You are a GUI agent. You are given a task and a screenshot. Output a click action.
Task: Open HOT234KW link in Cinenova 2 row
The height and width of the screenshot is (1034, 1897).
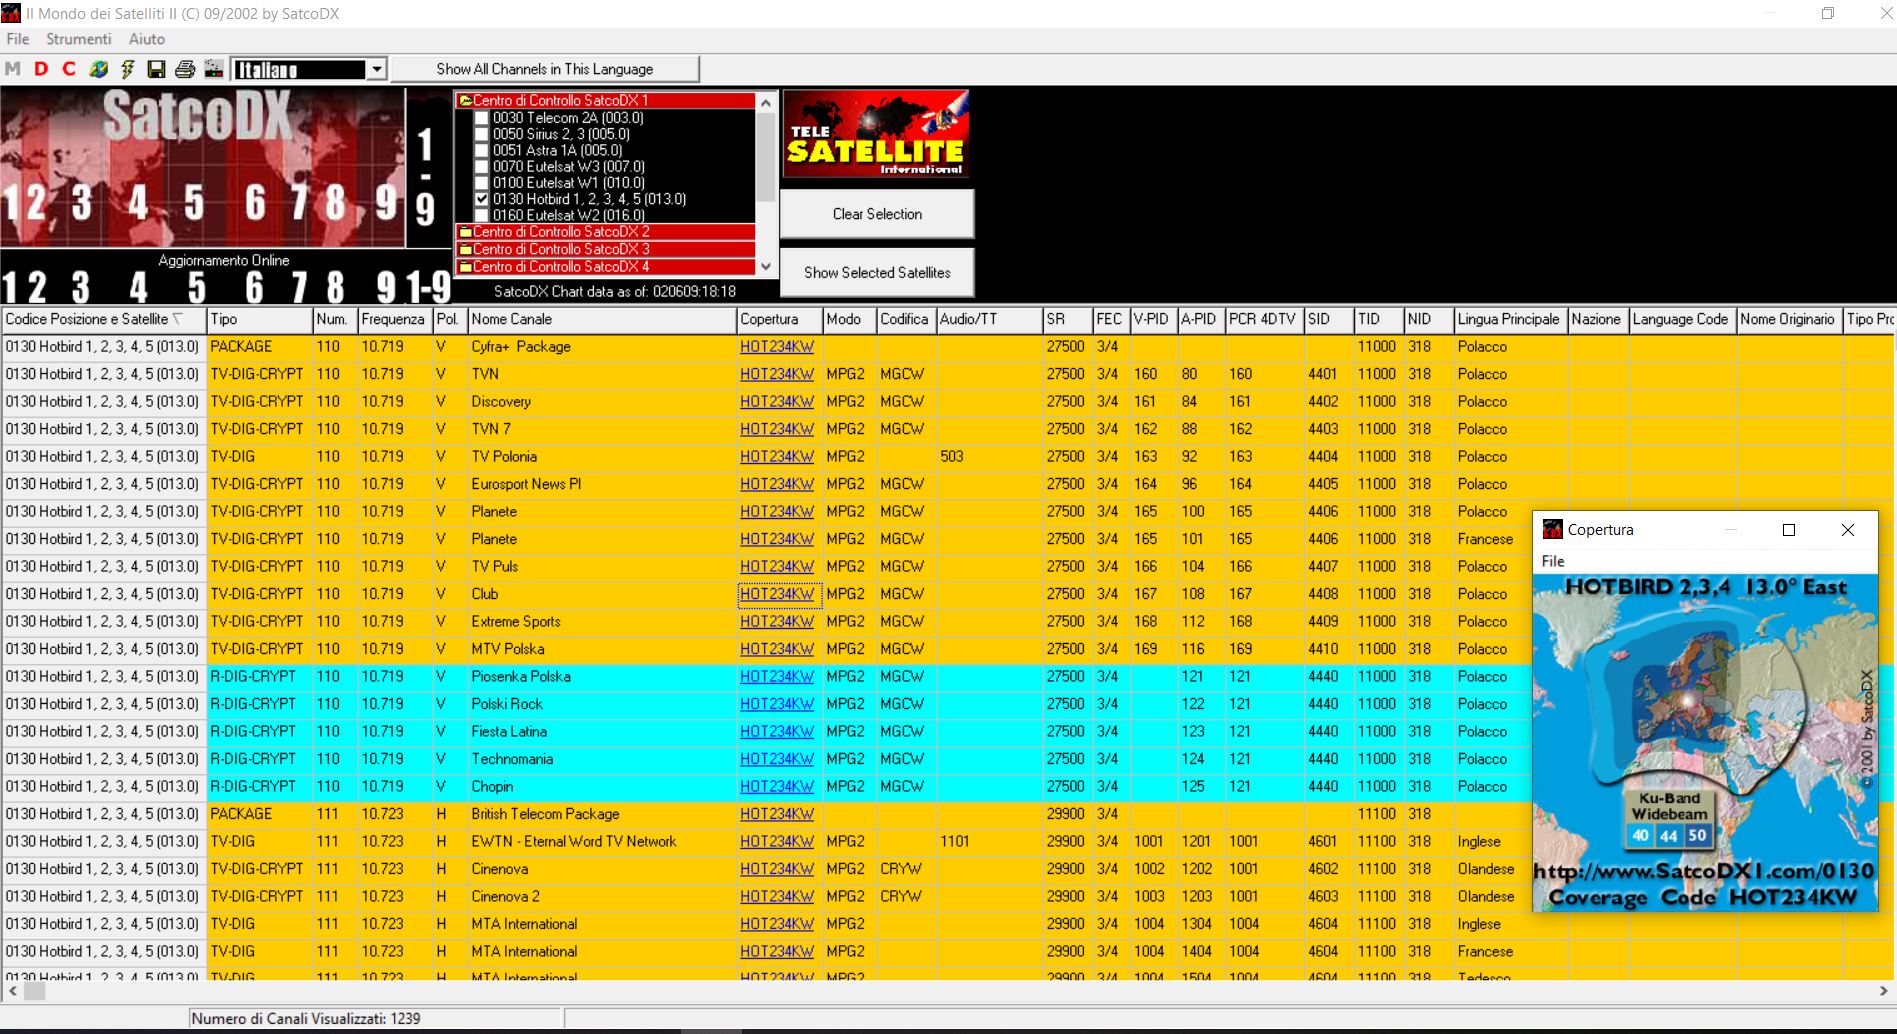(777, 897)
